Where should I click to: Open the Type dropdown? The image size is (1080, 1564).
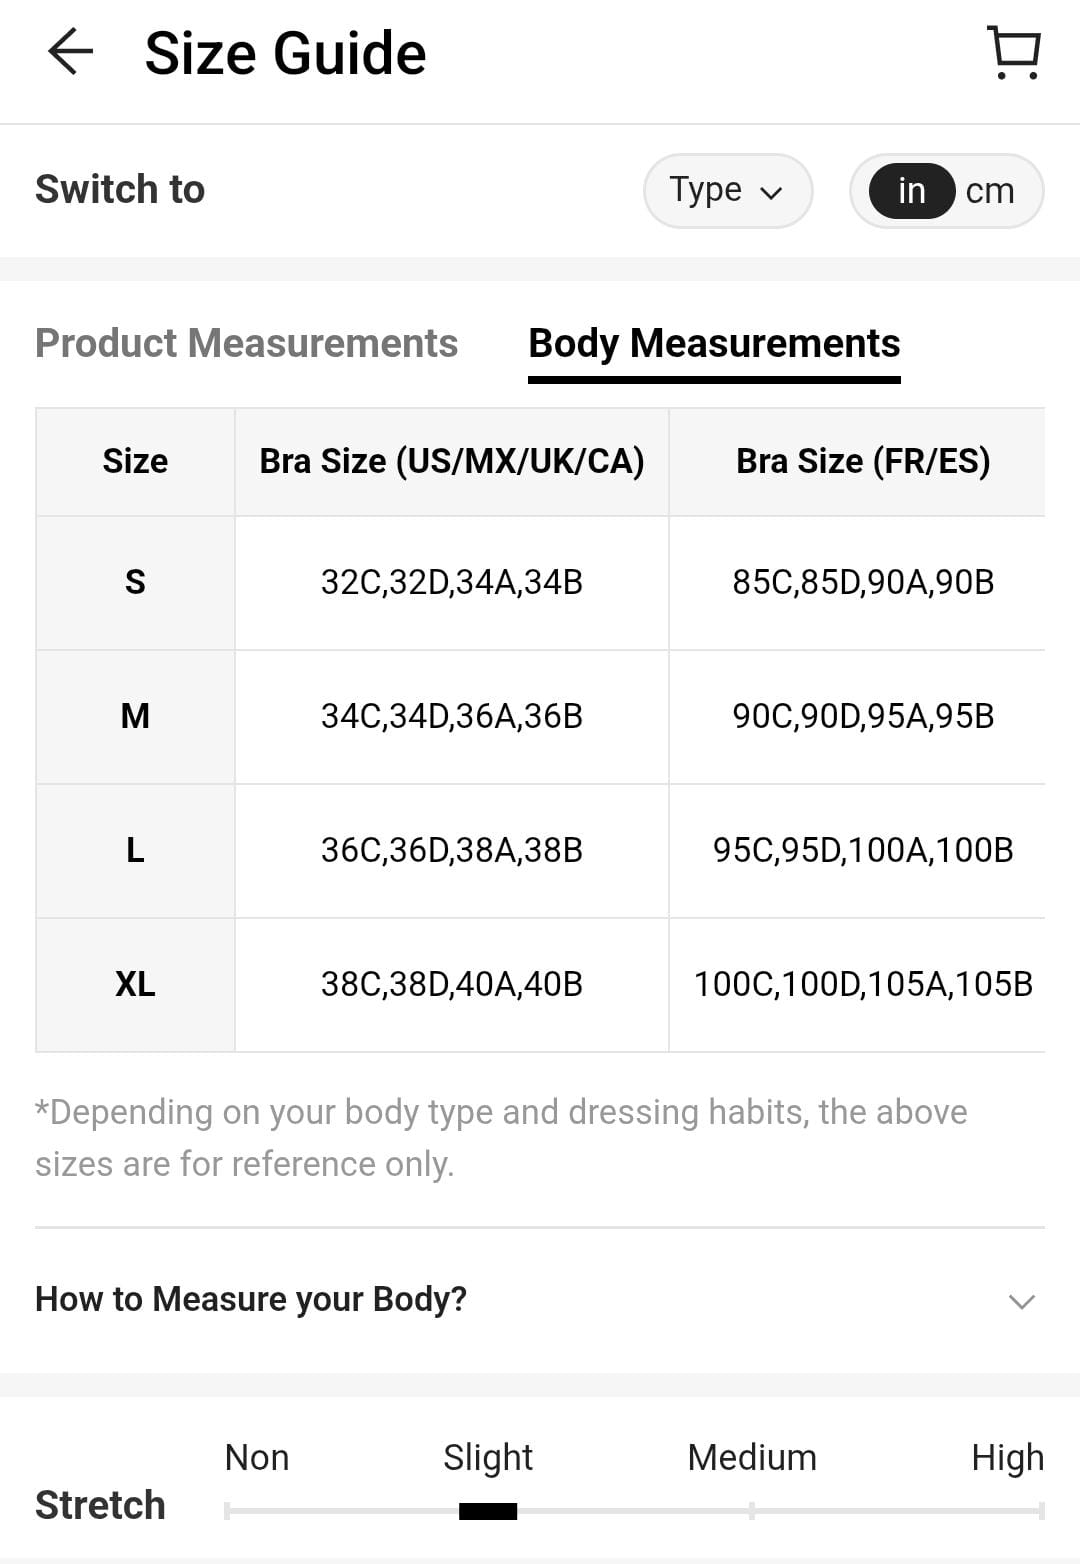click(x=727, y=190)
